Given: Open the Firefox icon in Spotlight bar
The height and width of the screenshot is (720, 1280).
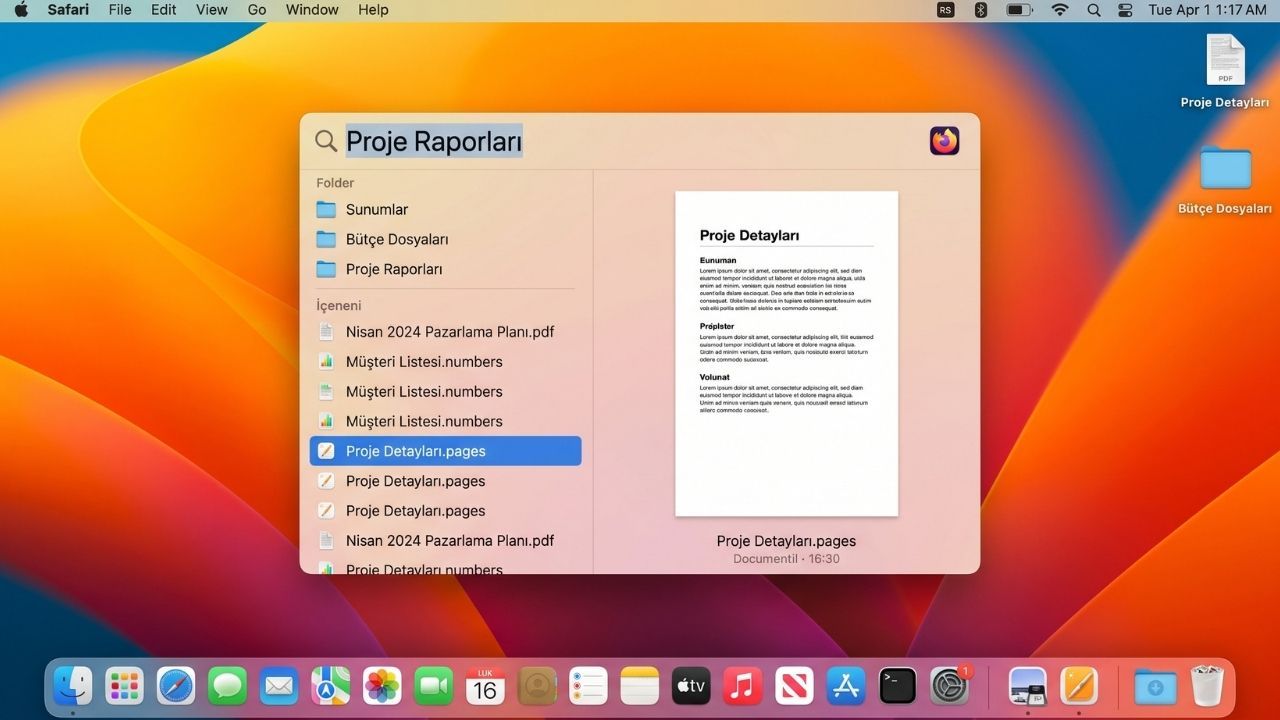Looking at the screenshot, I should [944, 141].
